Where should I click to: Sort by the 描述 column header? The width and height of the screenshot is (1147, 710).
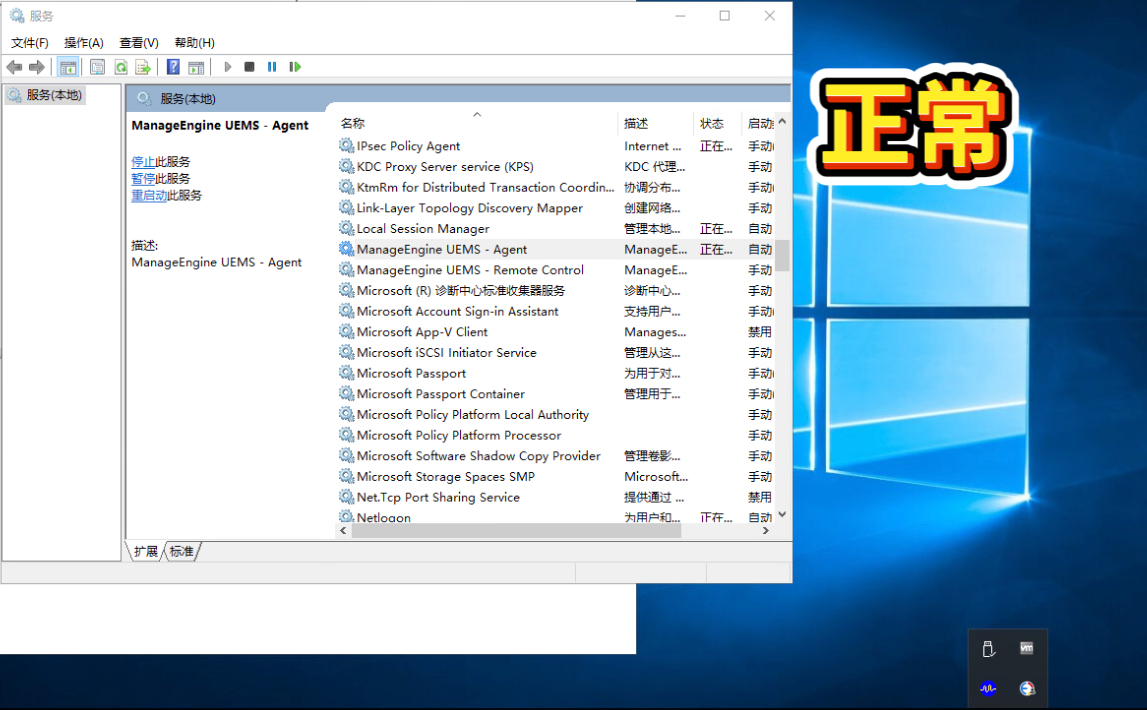[656, 124]
